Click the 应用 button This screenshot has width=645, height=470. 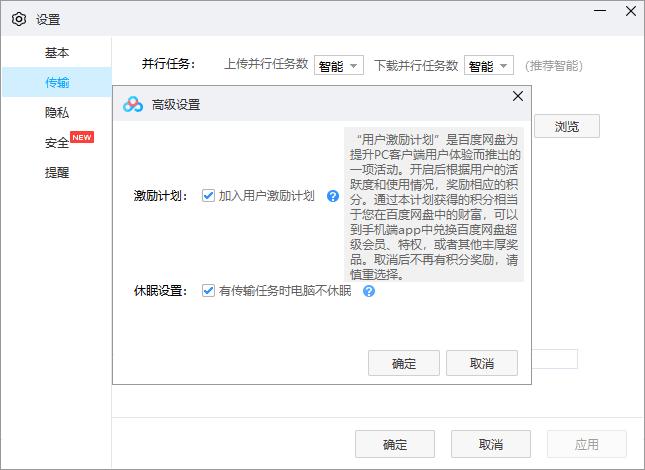tap(587, 444)
